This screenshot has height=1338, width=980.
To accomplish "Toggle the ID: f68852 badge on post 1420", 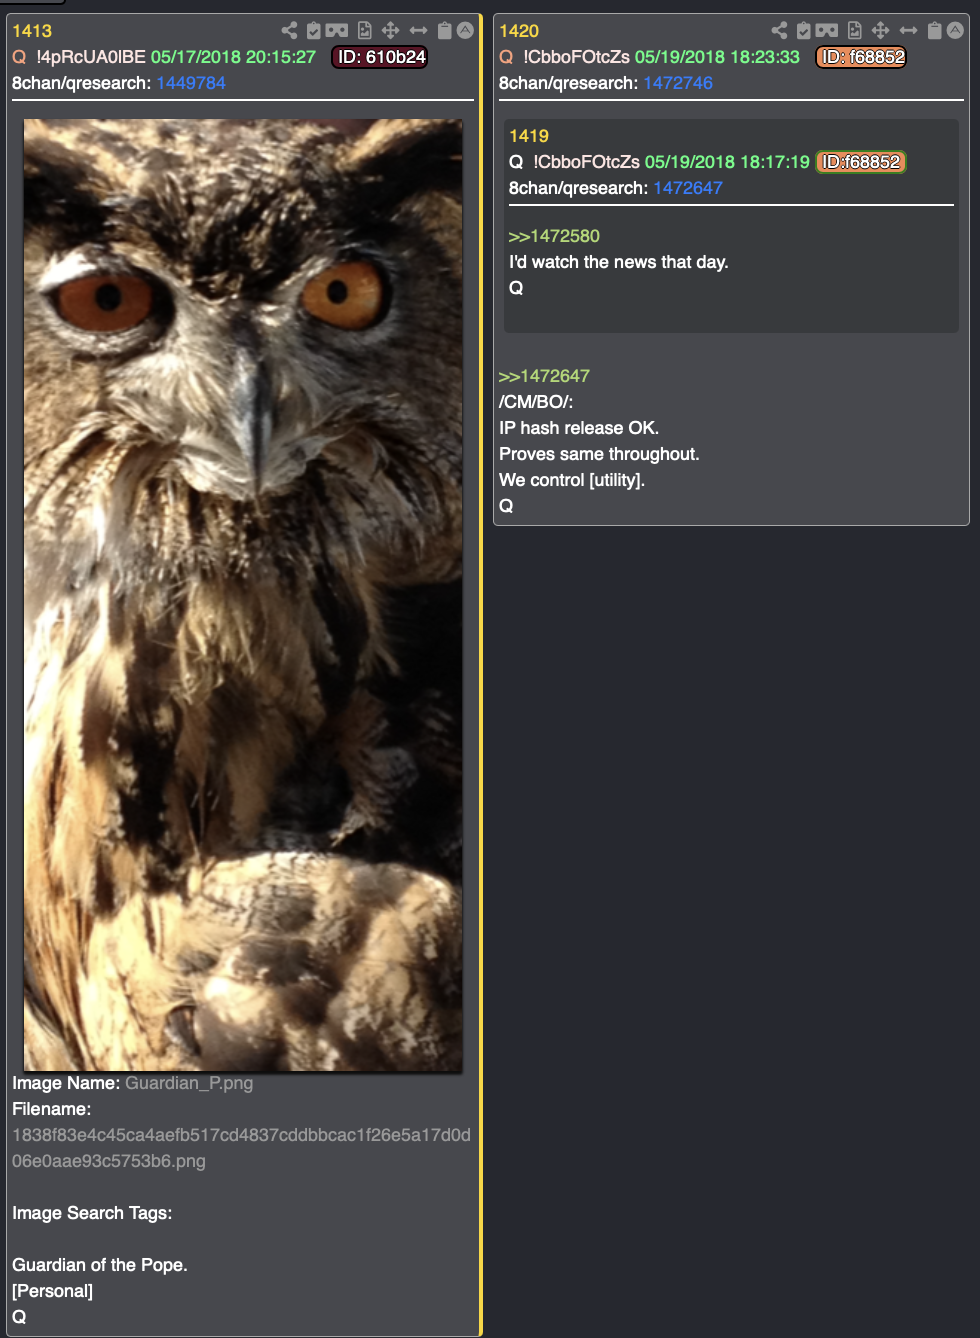I will coord(861,57).
